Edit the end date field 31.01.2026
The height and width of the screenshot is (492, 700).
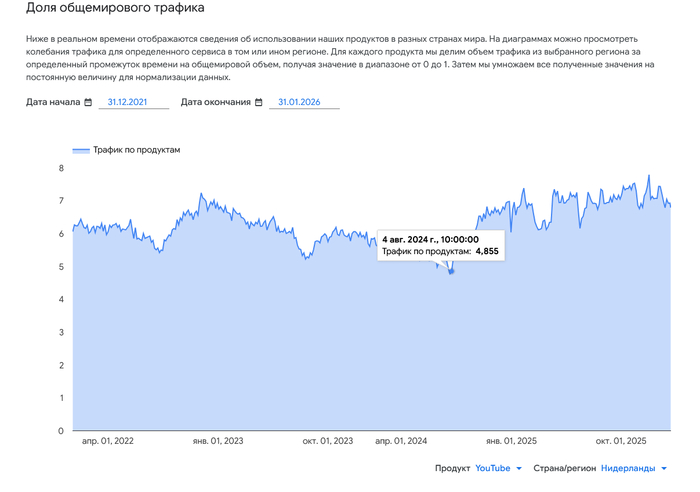coord(304,102)
